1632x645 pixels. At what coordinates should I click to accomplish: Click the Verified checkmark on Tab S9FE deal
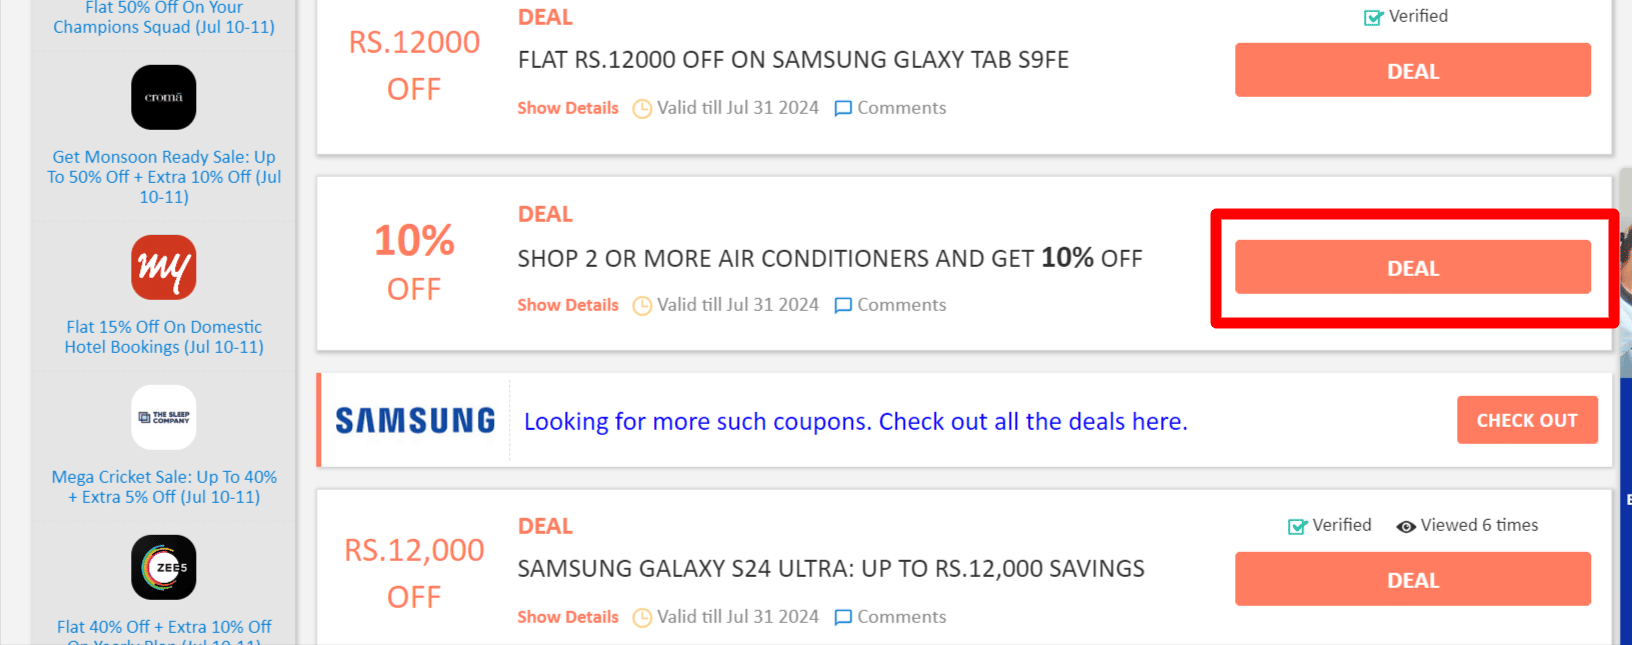click(x=1370, y=16)
